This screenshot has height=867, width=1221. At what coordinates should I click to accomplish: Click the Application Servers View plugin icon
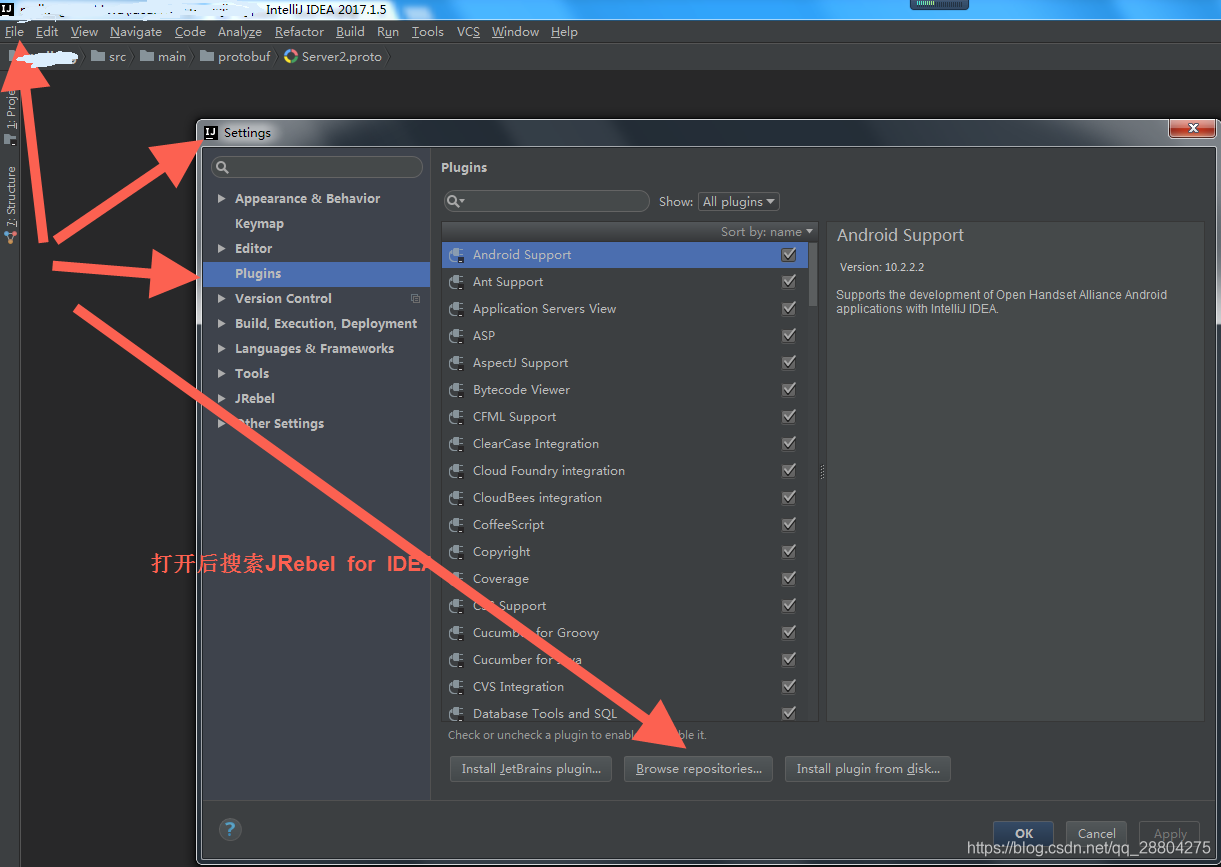coord(456,309)
